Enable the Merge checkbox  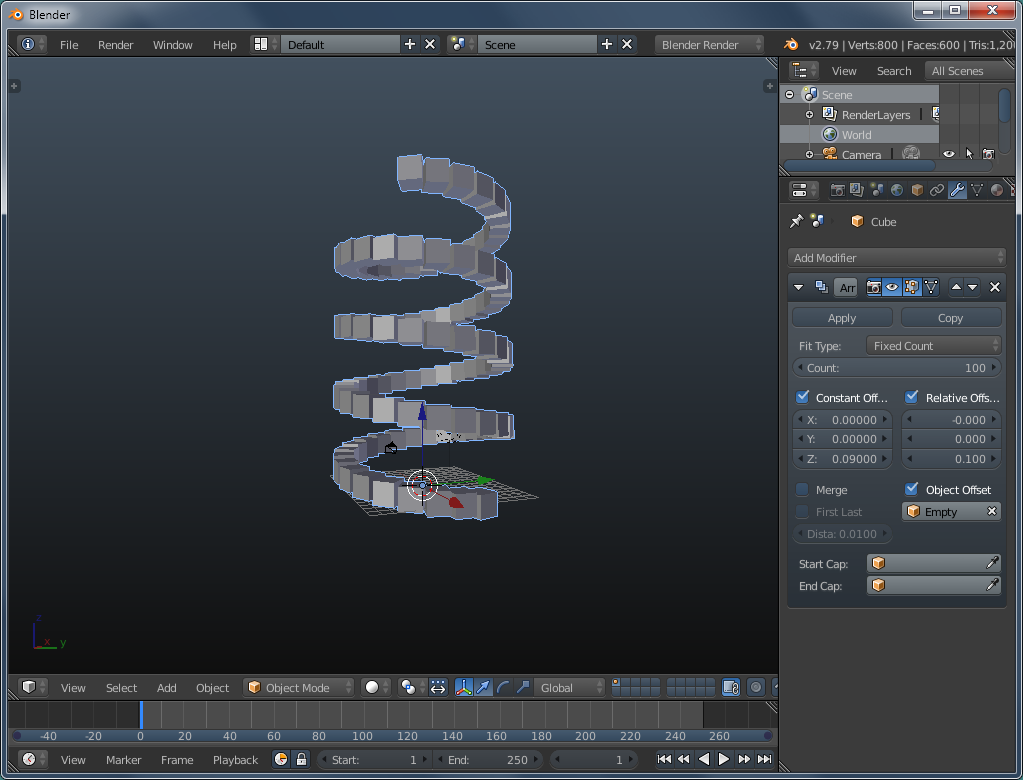[802, 489]
